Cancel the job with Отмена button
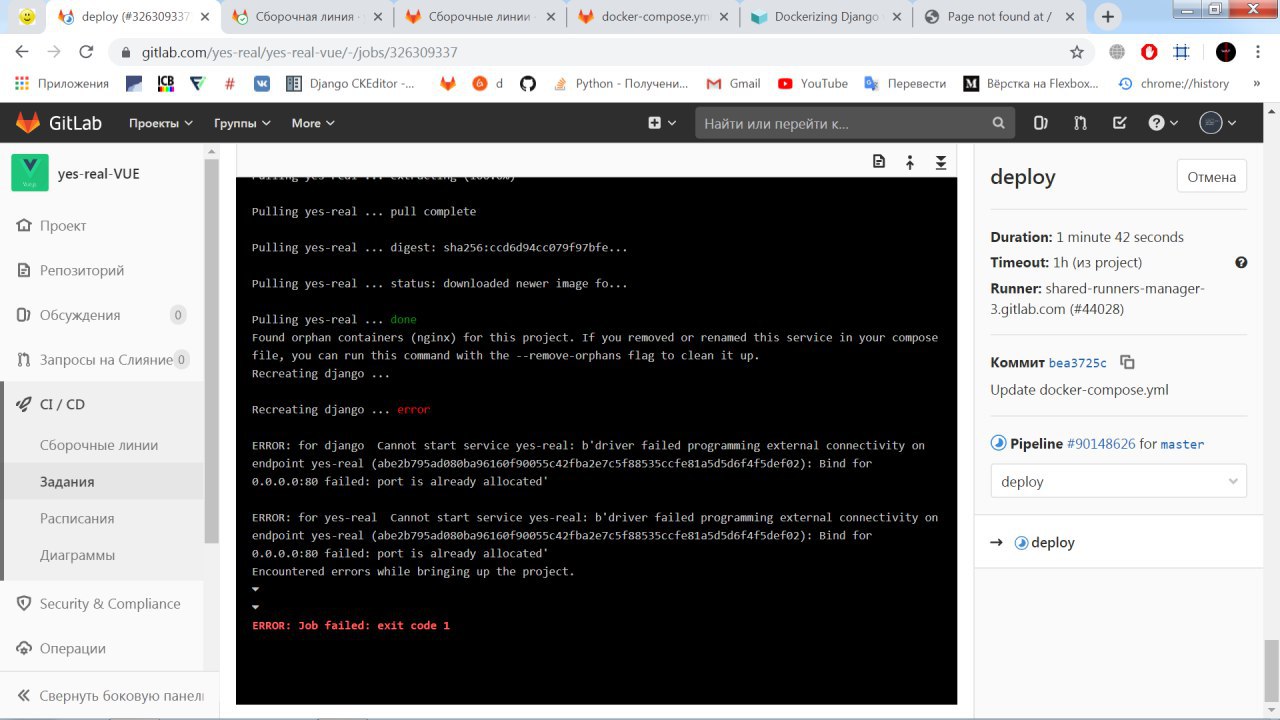Image resolution: width=1280 pixels, height=720 pixels. (1212, 177)
